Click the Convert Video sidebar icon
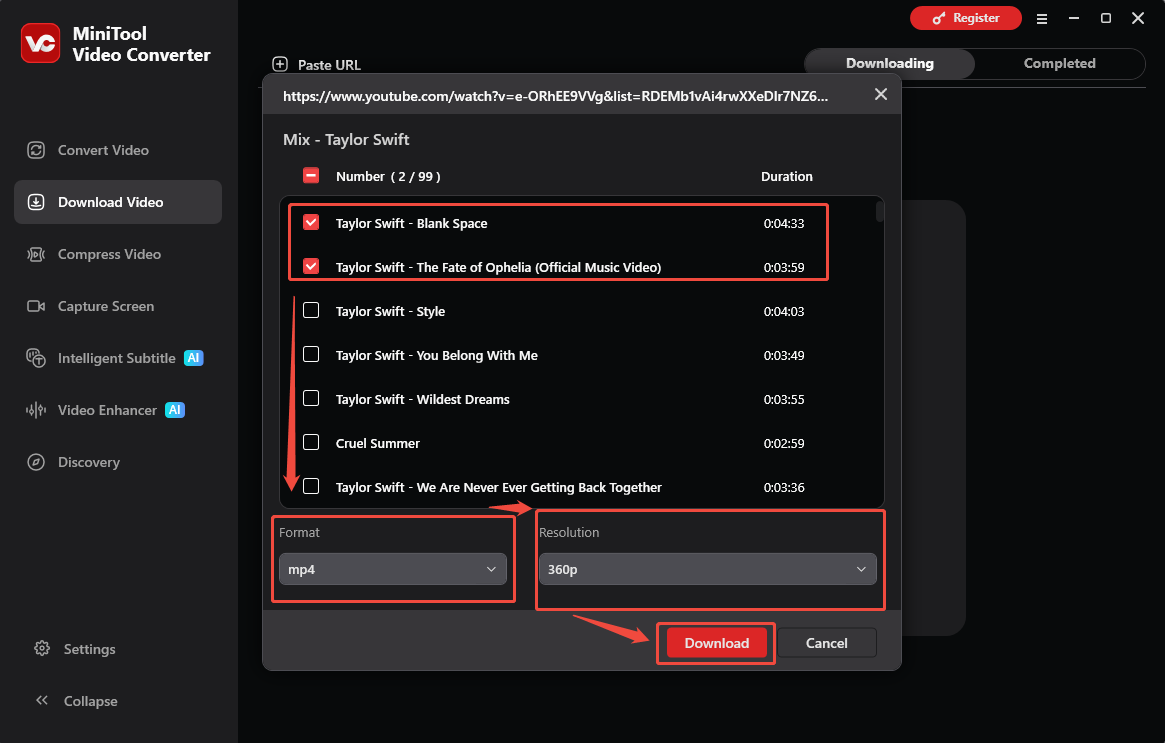This screenshot has height=743, width=1165. [36, 150]
